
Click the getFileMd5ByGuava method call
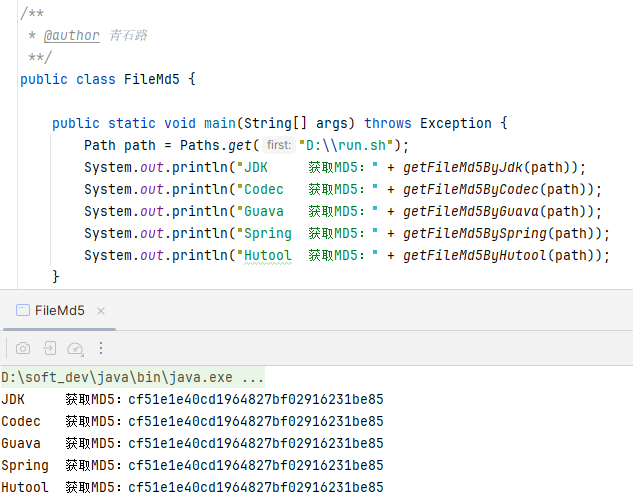[472, 211]
